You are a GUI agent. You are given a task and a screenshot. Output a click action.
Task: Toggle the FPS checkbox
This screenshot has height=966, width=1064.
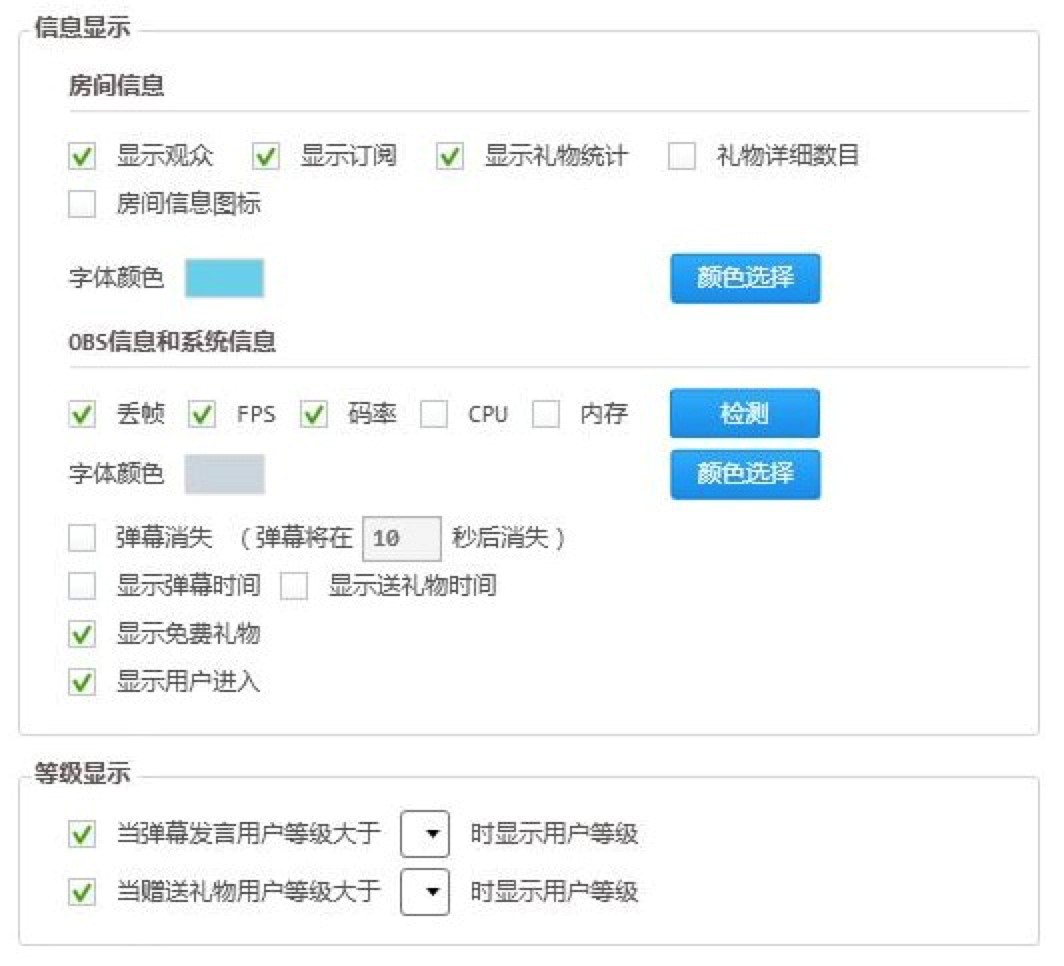[x=202, y=415]
